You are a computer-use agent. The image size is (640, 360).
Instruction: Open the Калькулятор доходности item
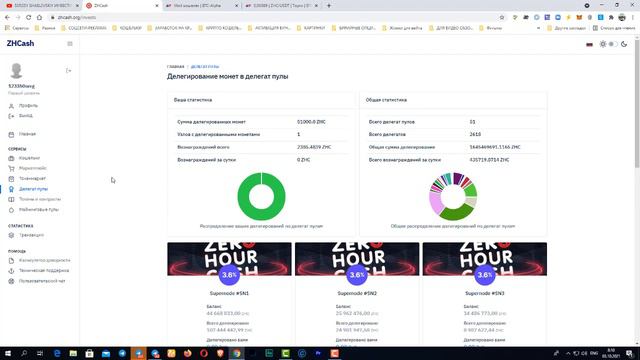[x=44, y=260]
